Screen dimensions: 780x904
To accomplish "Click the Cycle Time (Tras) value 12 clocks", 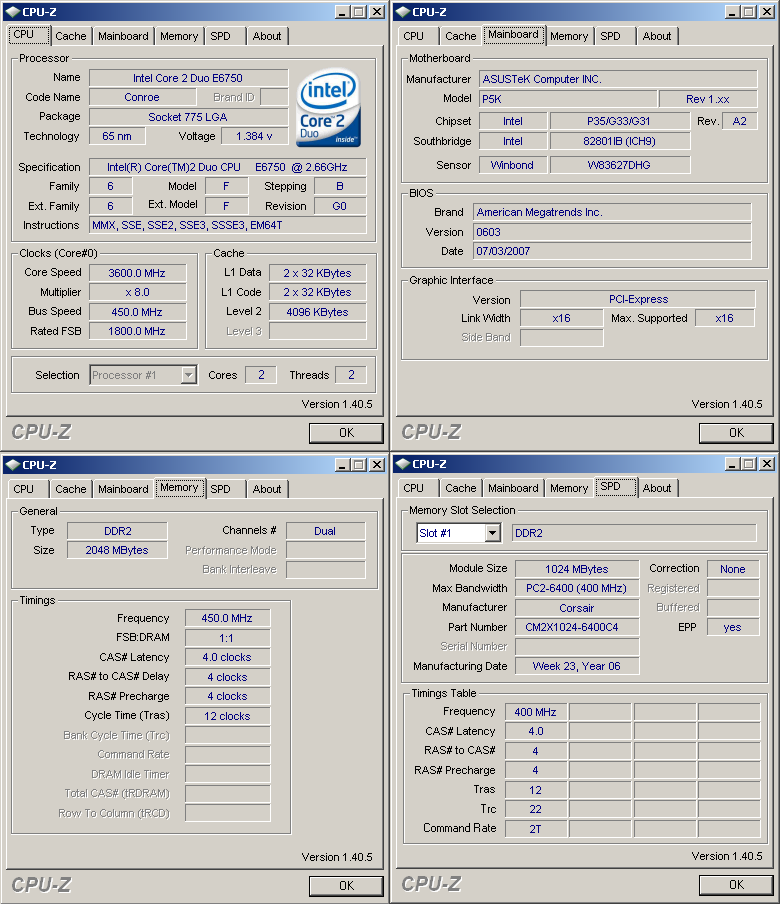I will tap(227, 716).
